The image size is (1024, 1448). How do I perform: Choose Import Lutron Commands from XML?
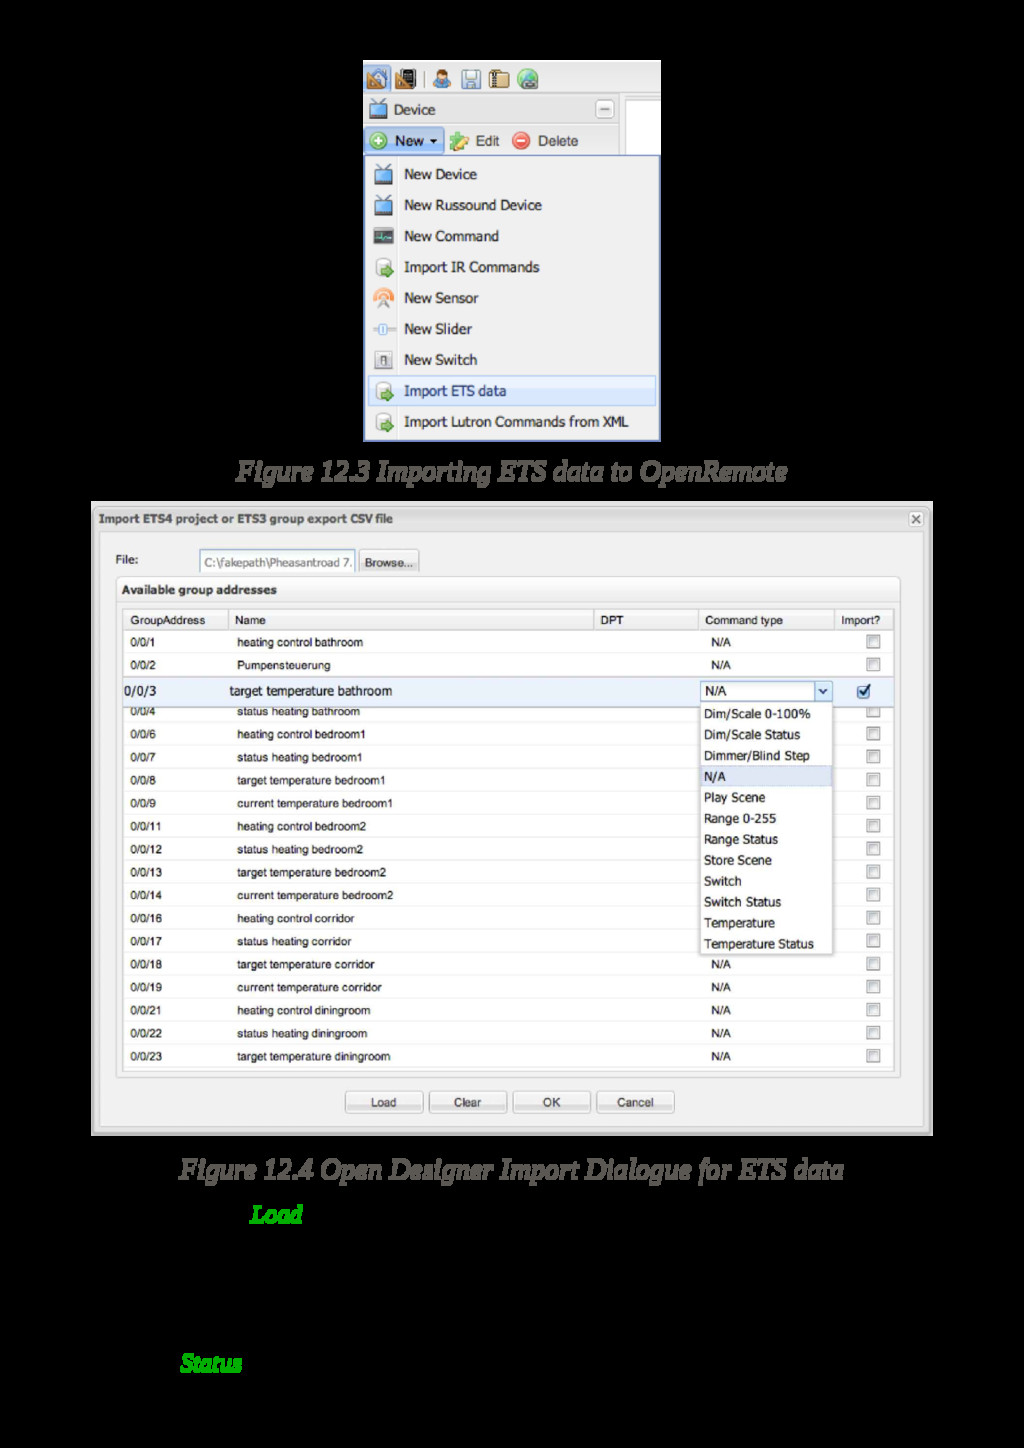[512, 422]
